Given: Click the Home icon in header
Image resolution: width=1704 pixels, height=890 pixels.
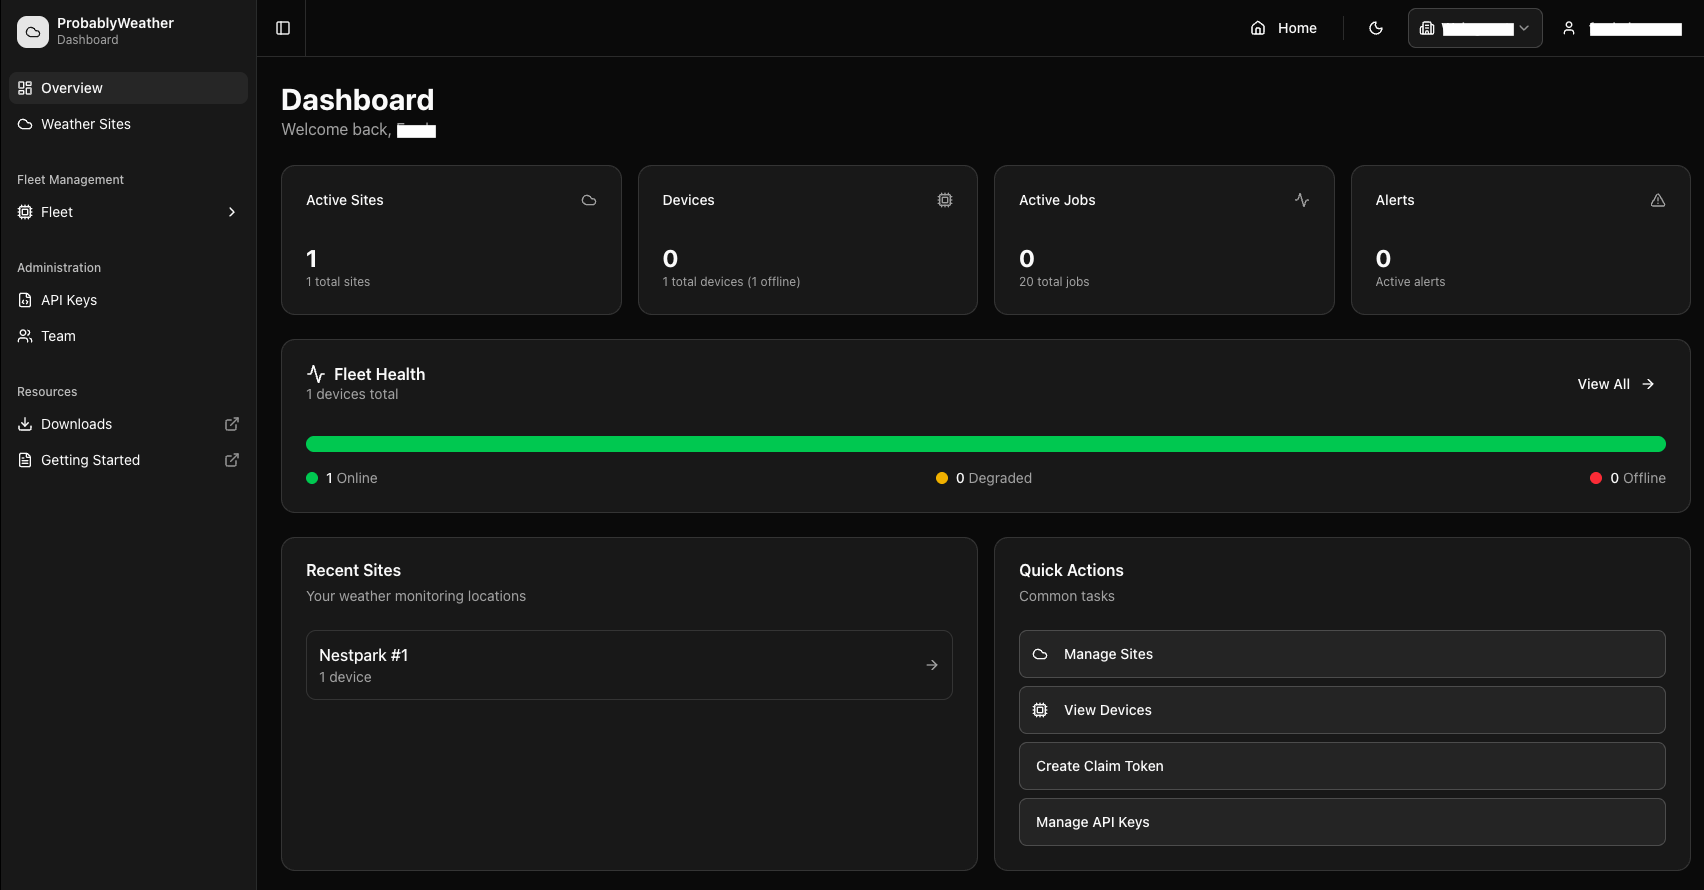Looking at the screenshot, I should click(x=1258, y=28).
